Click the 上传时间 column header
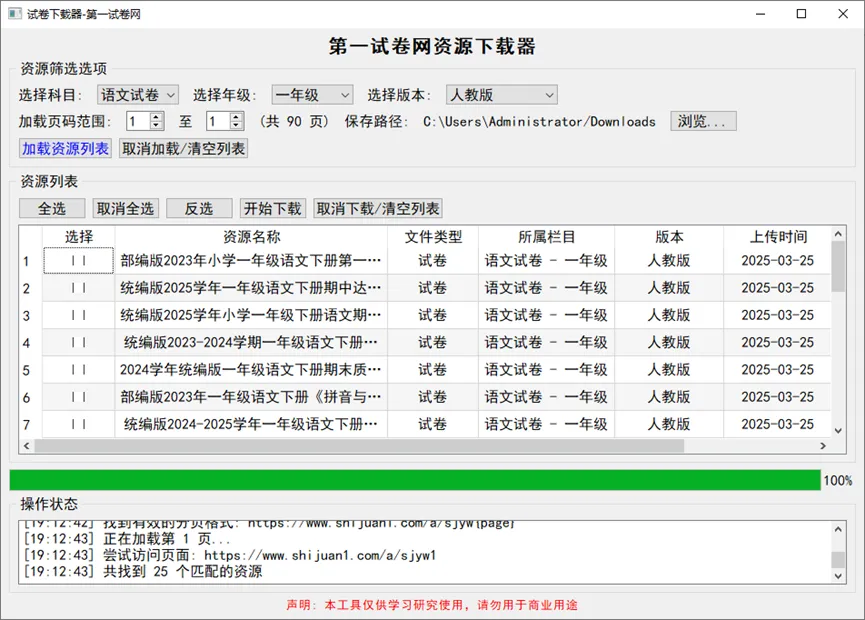The height and width of the screenshot is (620, 865). click(777, 237)
